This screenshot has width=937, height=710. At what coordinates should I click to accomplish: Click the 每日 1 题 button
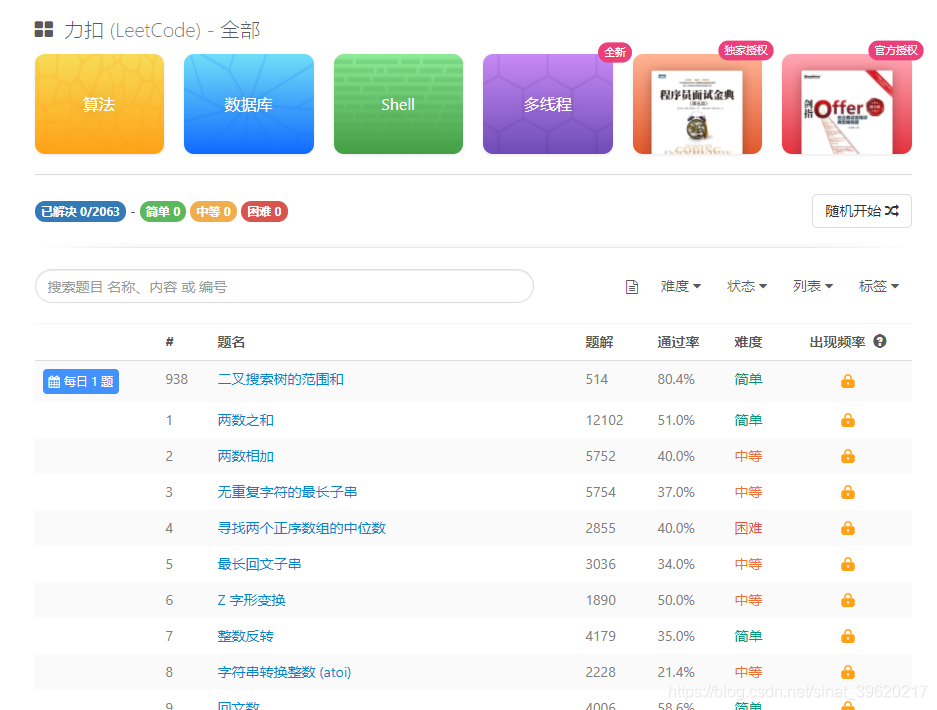[x=81, y=381]
